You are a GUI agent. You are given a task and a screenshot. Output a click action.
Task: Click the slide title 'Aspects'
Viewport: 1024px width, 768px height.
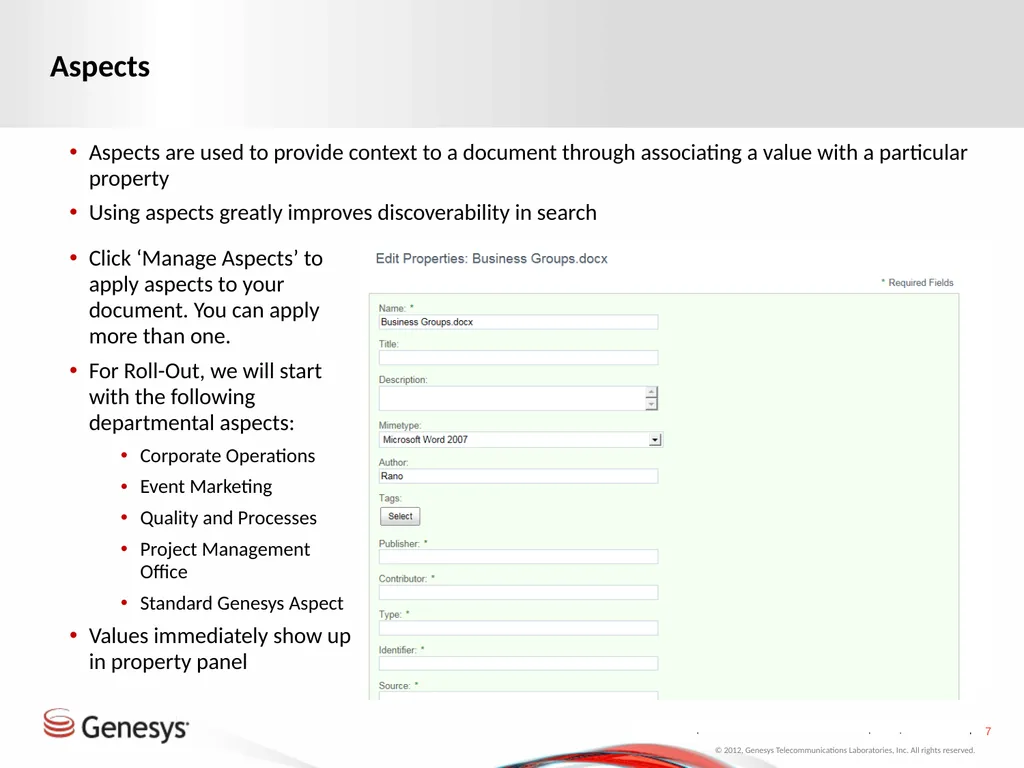point(100,67)
